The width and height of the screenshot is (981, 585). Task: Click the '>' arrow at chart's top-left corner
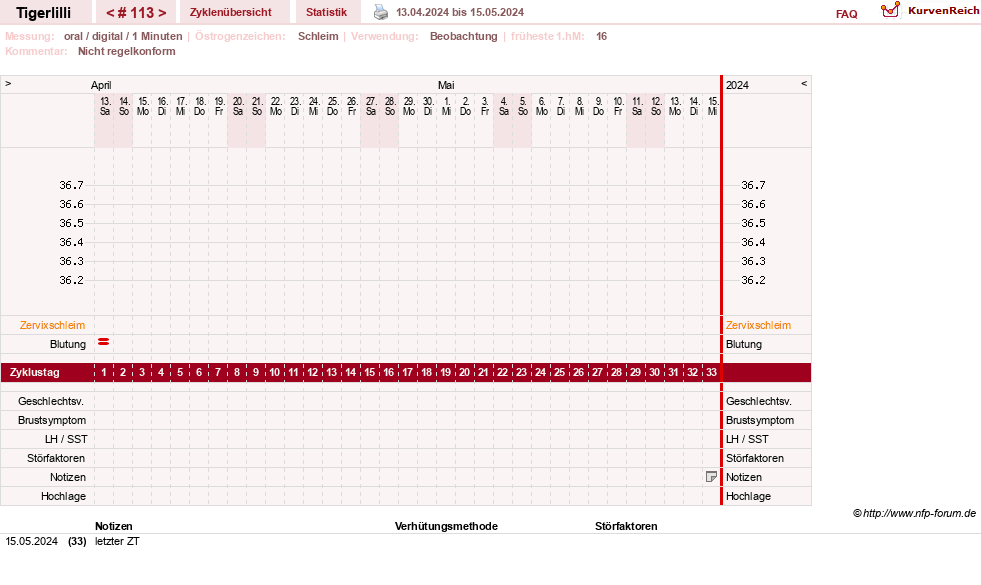click(8, 83)
